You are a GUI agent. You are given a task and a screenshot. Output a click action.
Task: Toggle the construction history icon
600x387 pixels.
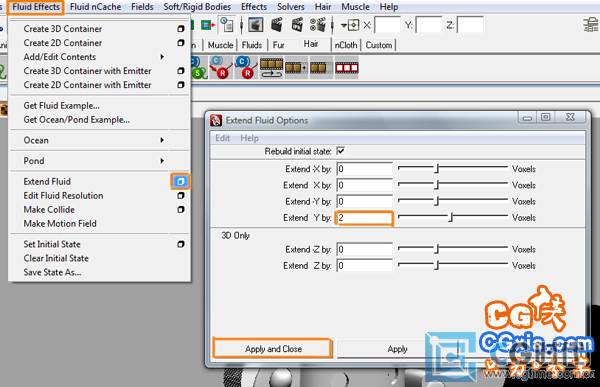click(227, 25)
